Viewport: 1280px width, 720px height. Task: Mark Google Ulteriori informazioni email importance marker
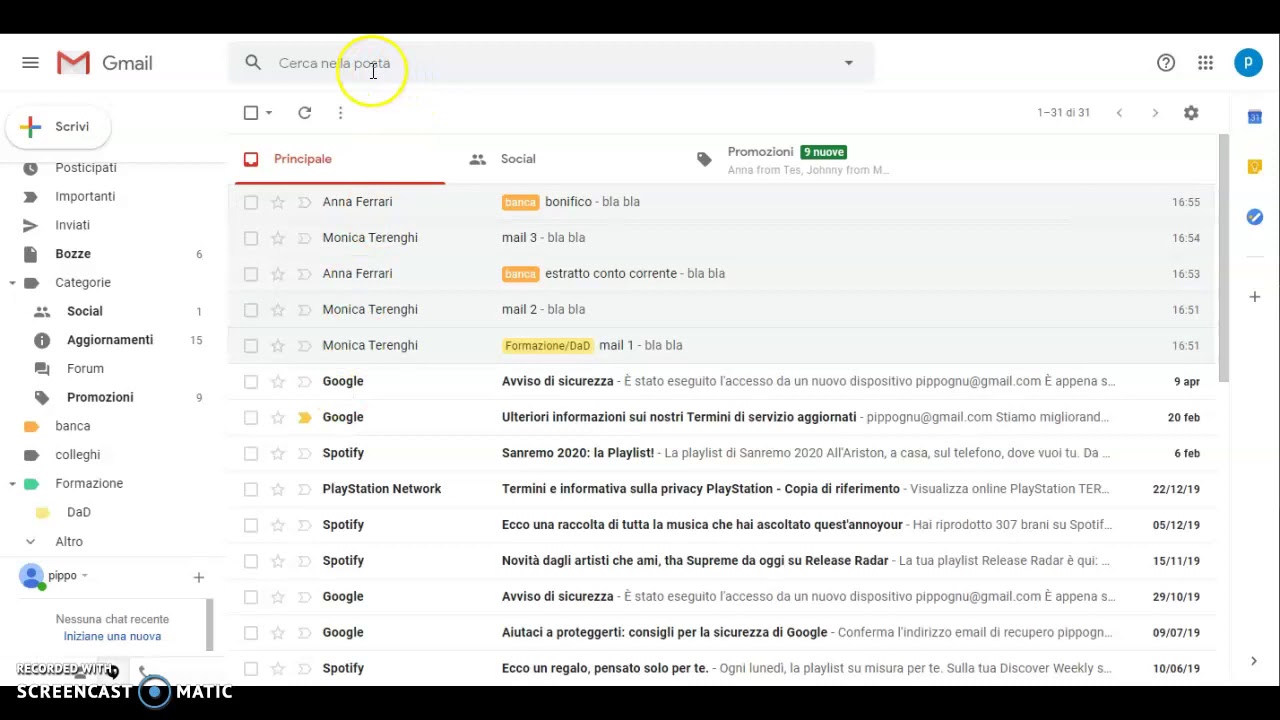(x=305, y=417)
